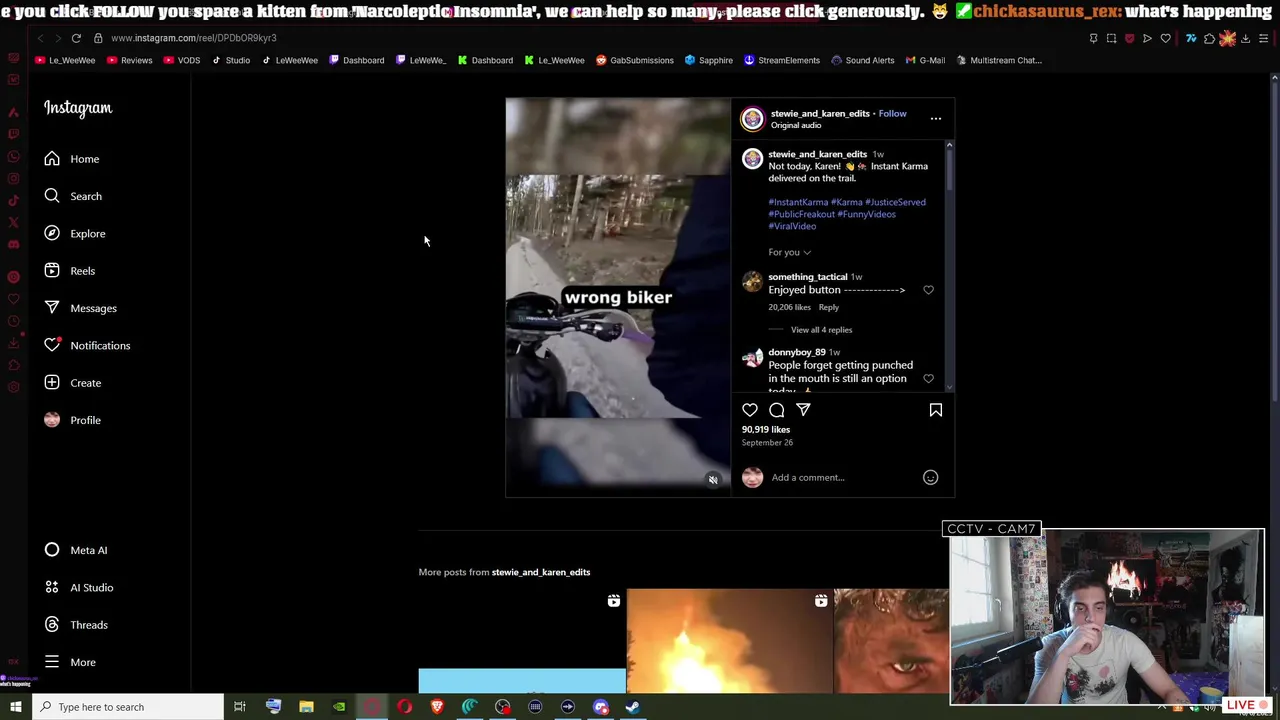Open the Sound Alerts bookmark
Viewport: 1280px width, 720px height.
click(x=863, y=60)
